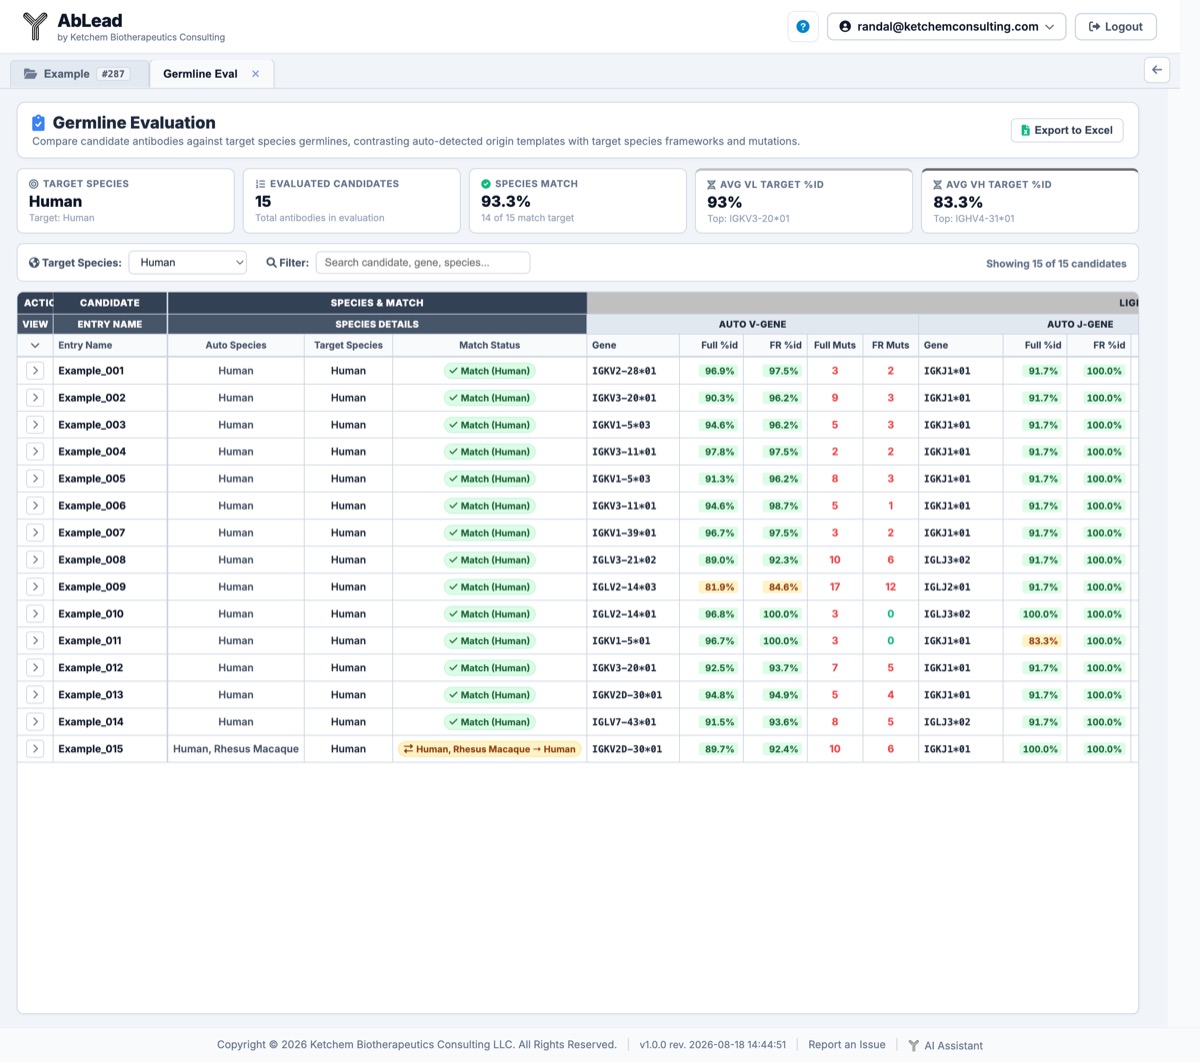
Task: Open the blue help question-mark icon
Action: click(803, 27)
